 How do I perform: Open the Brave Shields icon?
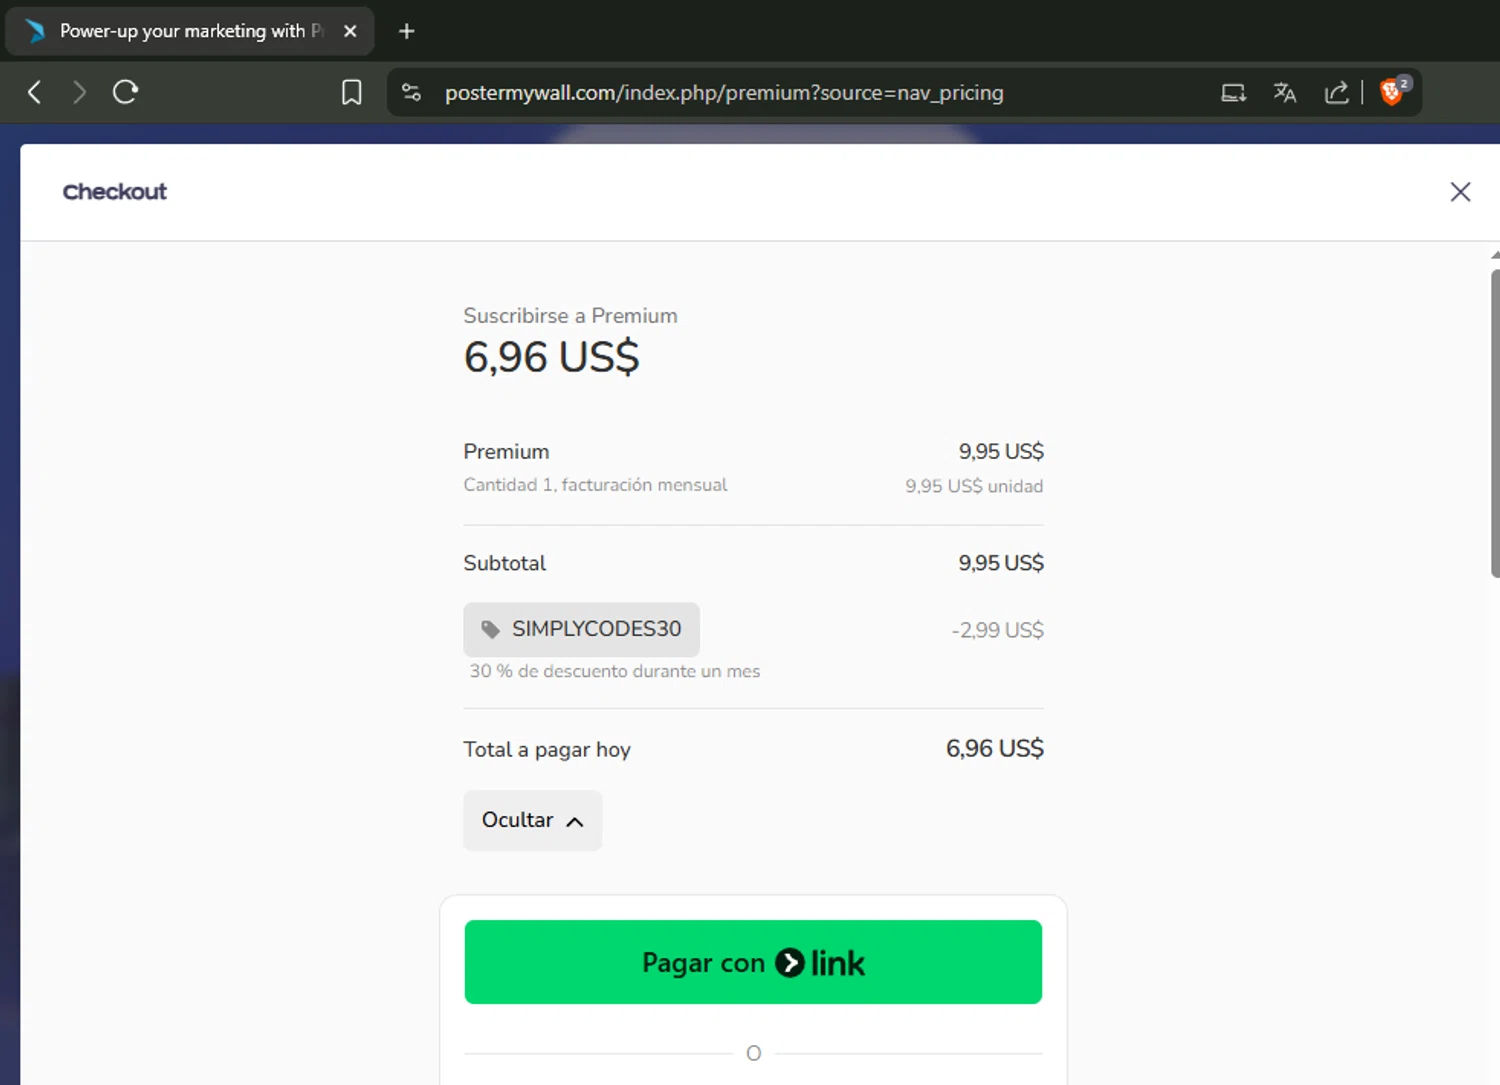pyautogui.click(x=1392, y=92)
